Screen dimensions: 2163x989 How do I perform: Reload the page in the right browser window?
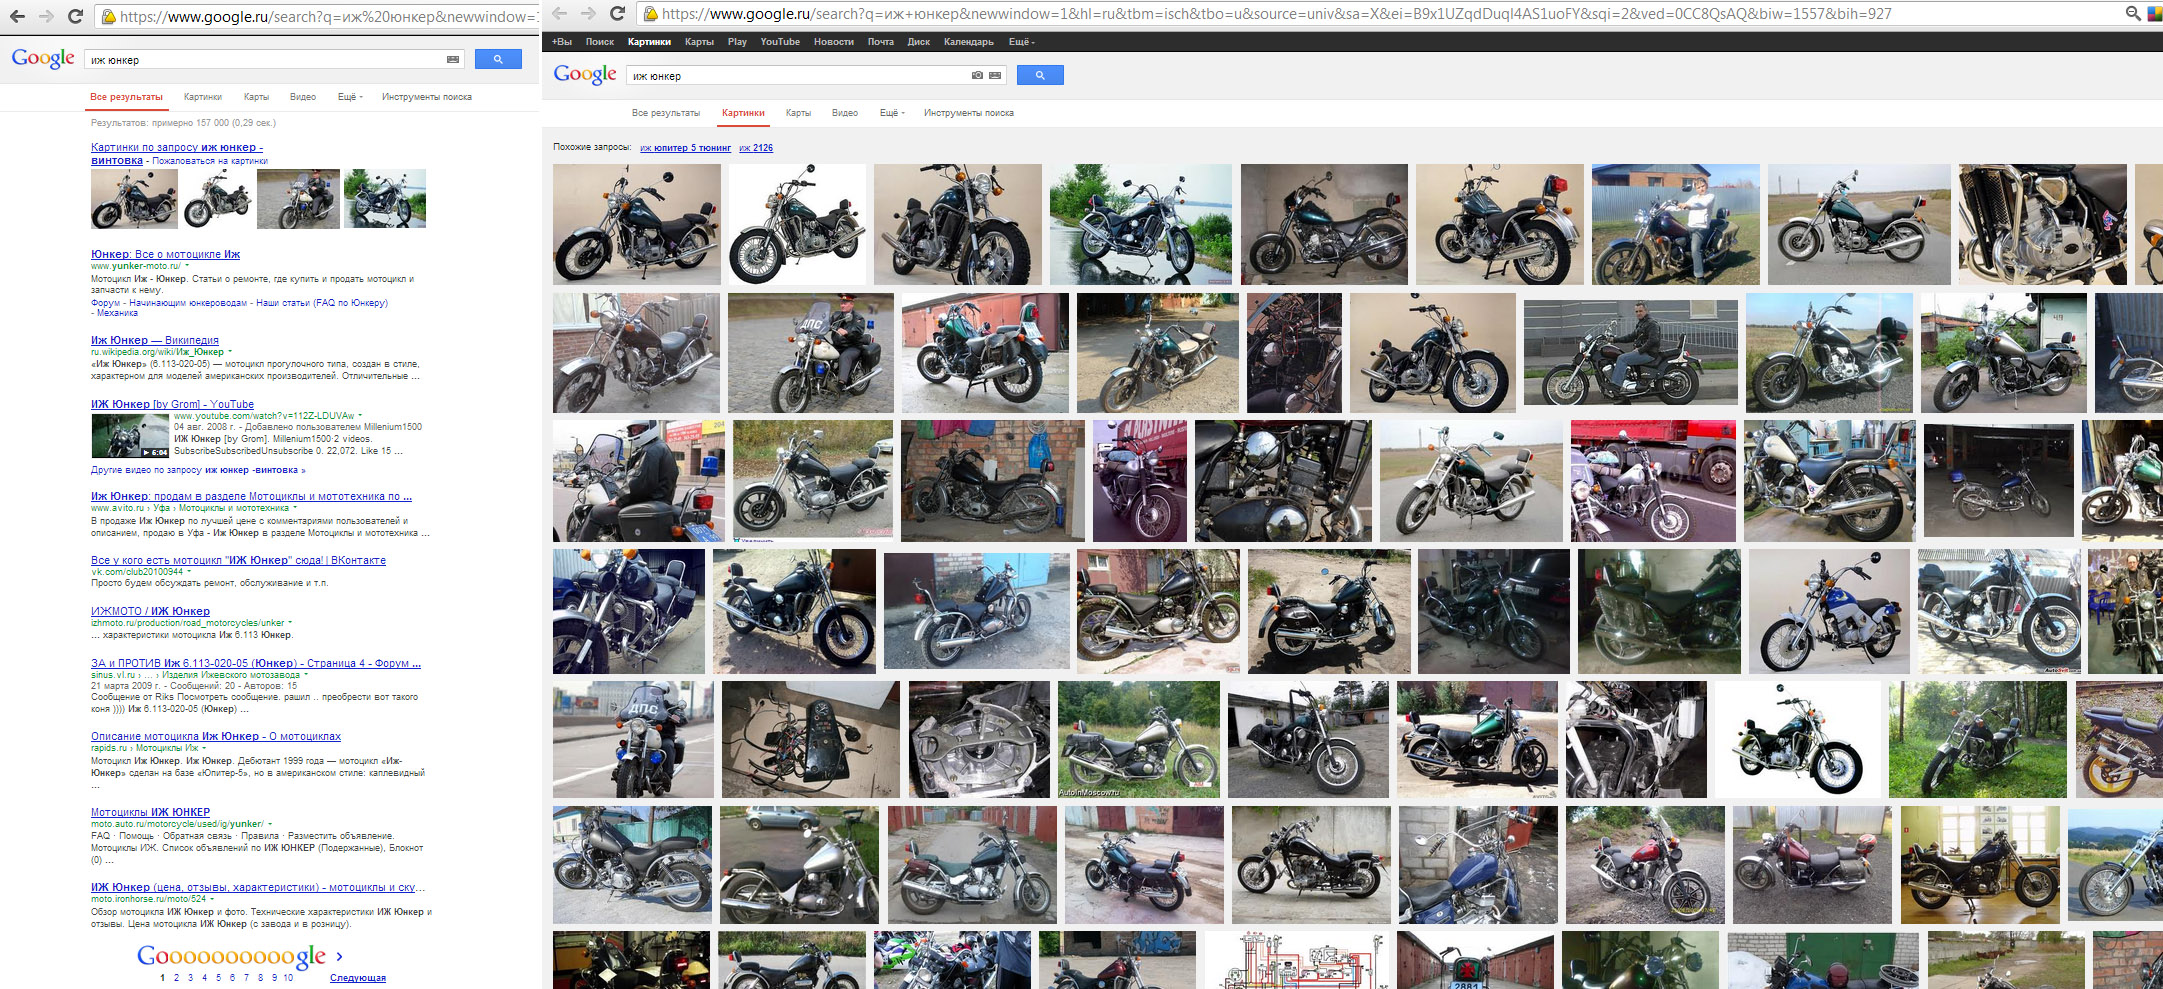tap(617, 13)
